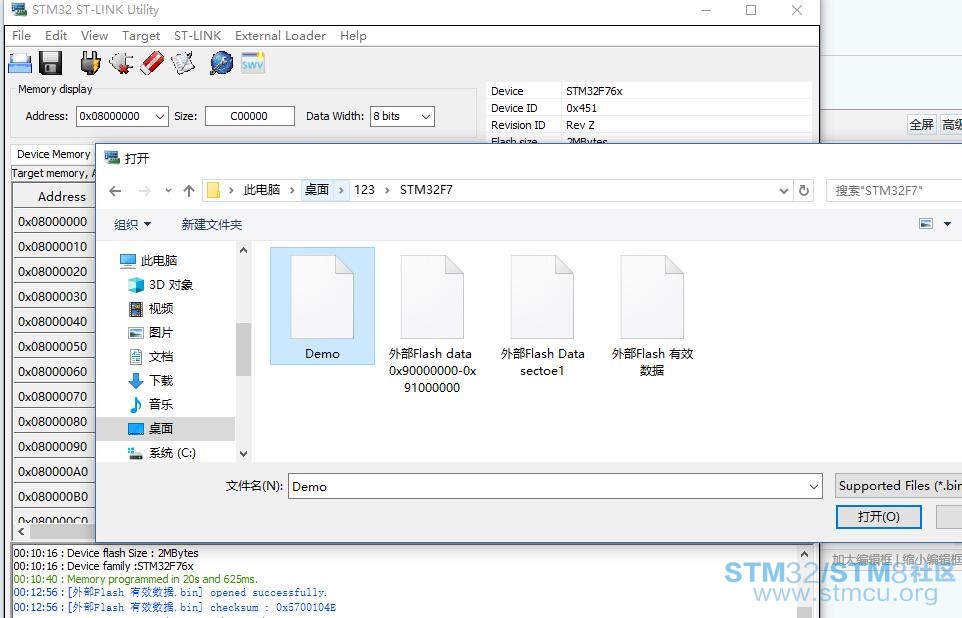Image resolution: width=962 pixels, height=618 pixels.
Task: Open the ST website globe icon
Action: pos(221,63)
